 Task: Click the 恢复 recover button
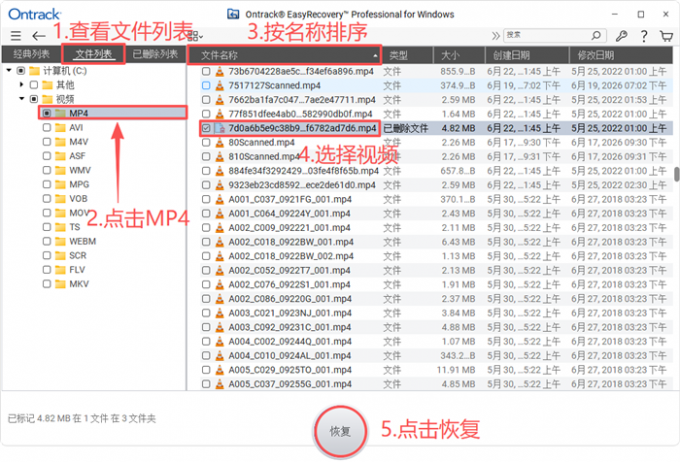(340, 431)
